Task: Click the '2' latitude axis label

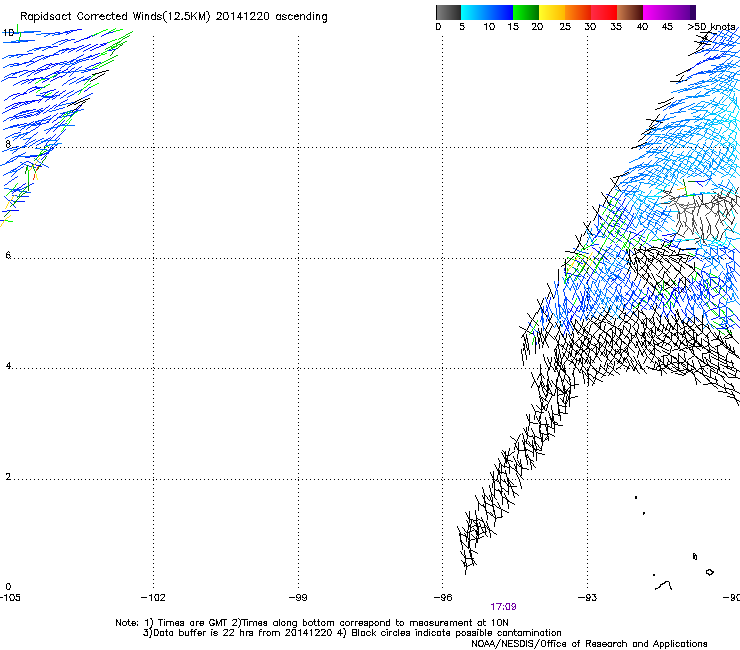Action: [8, 477]
